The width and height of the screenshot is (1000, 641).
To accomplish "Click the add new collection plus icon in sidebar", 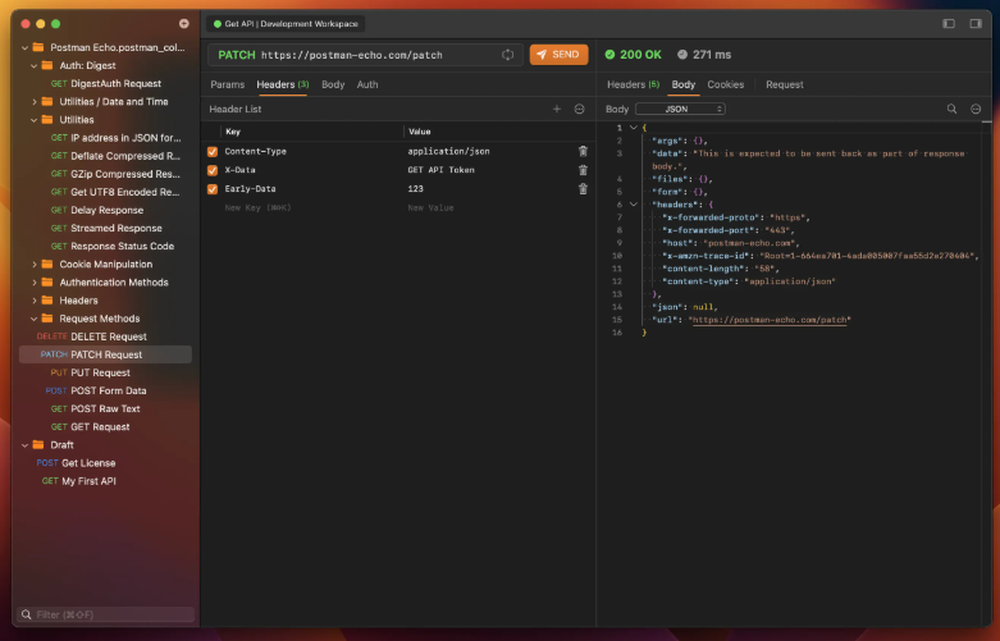I will pyautogui.click(x=184, y=23).
